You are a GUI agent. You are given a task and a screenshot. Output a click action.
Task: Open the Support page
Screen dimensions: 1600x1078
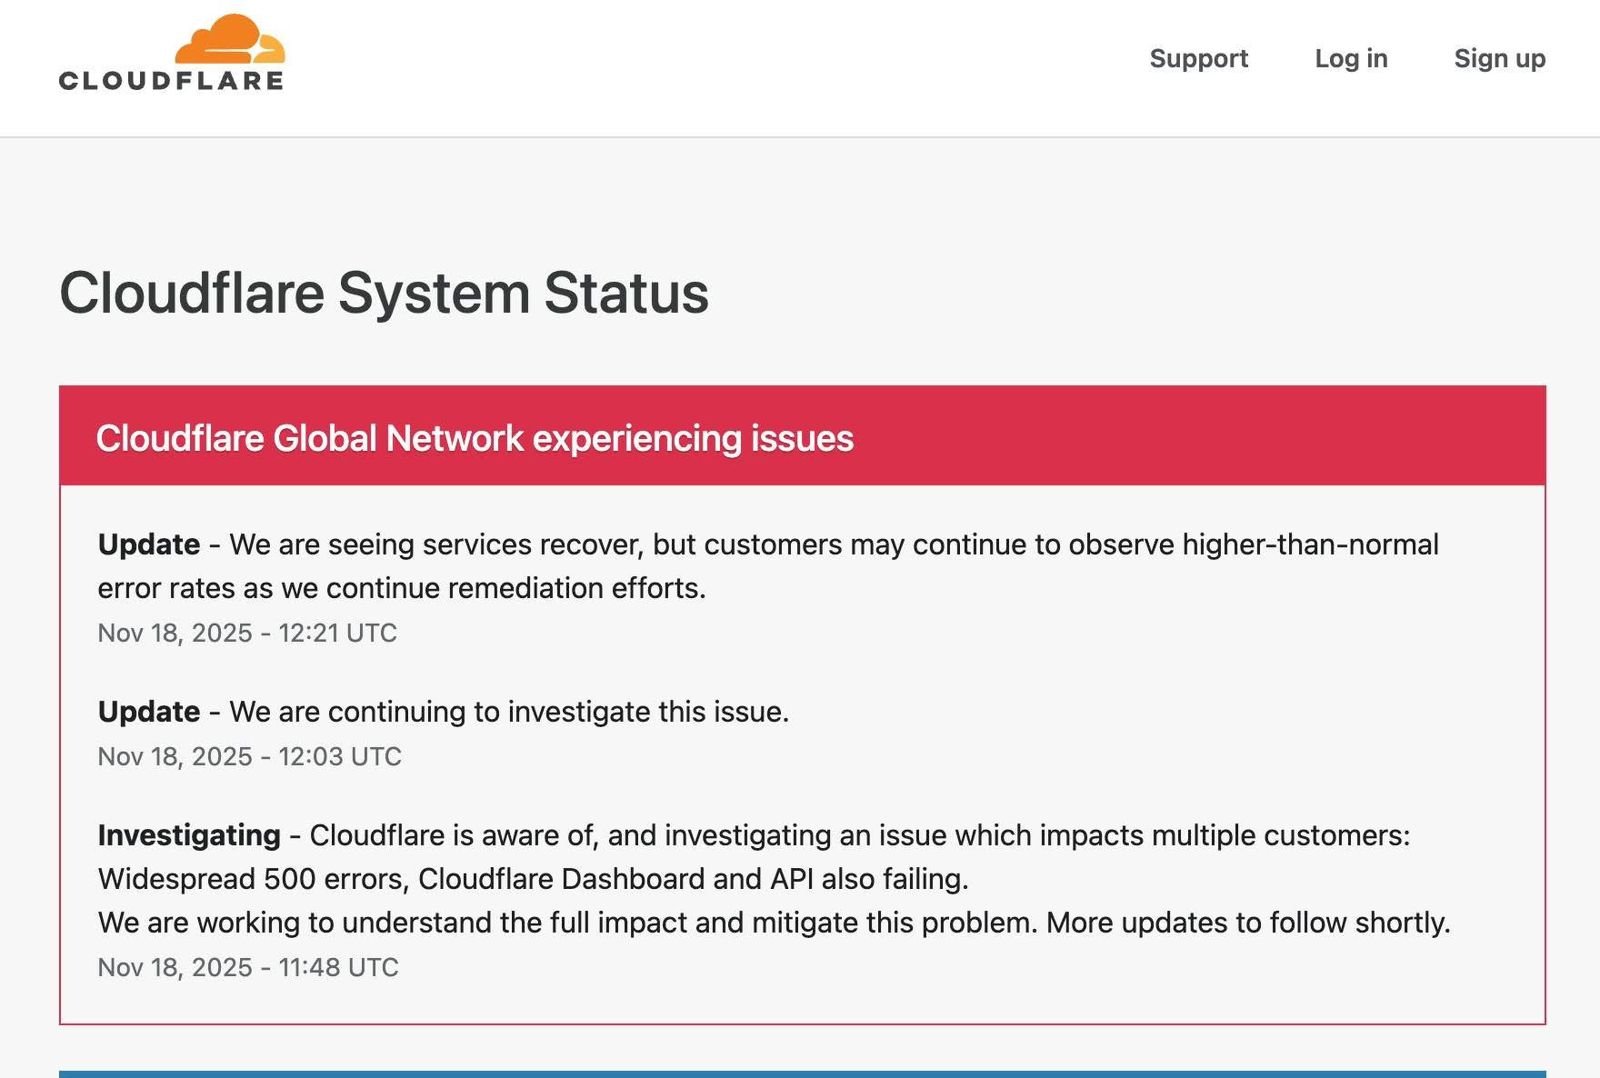pyautogui.click(x=1198, y=59)
